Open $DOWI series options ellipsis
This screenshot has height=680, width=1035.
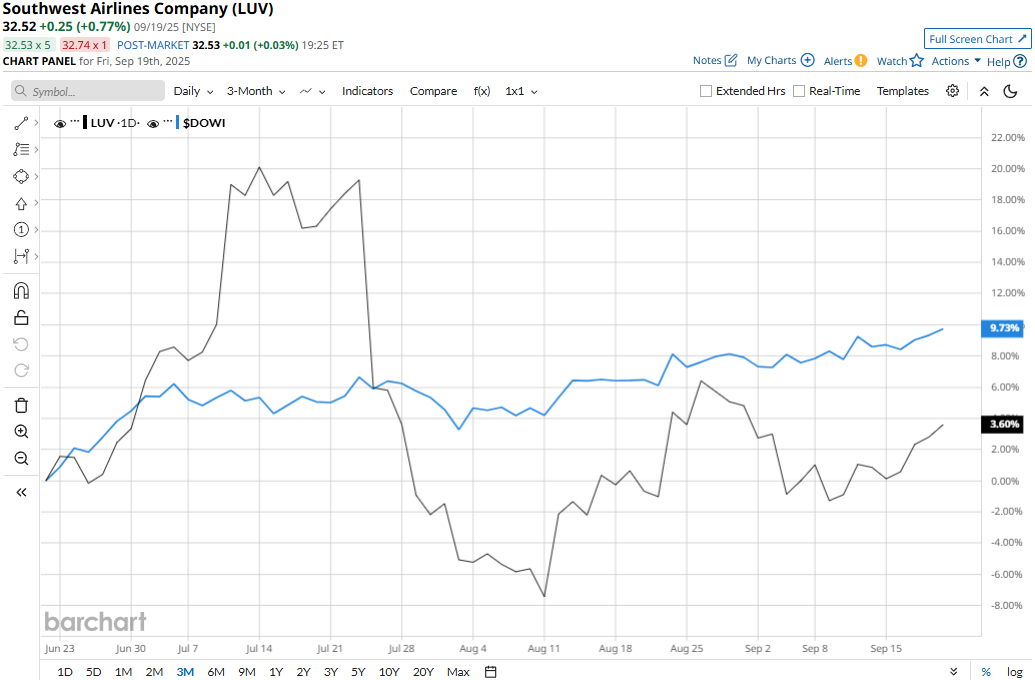coord(168,122)
